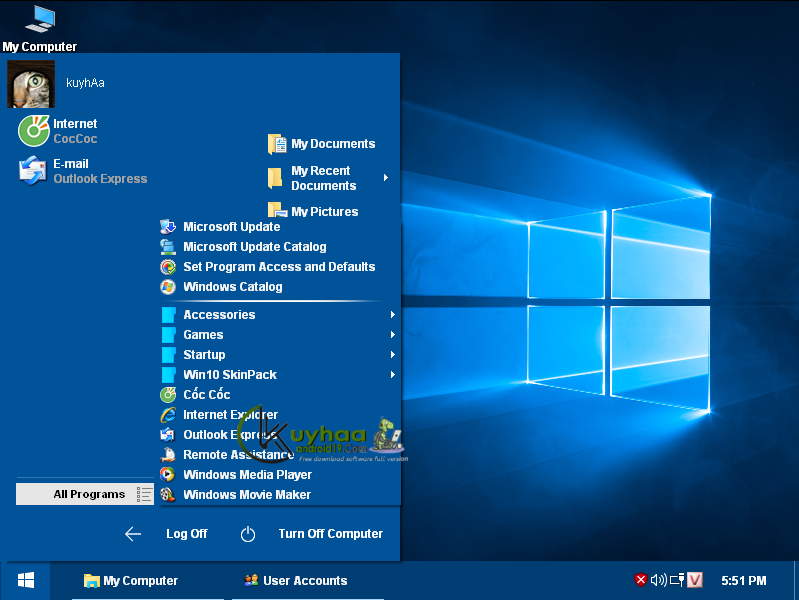Select the Microsoft Update menu entry text

point(231,226)
